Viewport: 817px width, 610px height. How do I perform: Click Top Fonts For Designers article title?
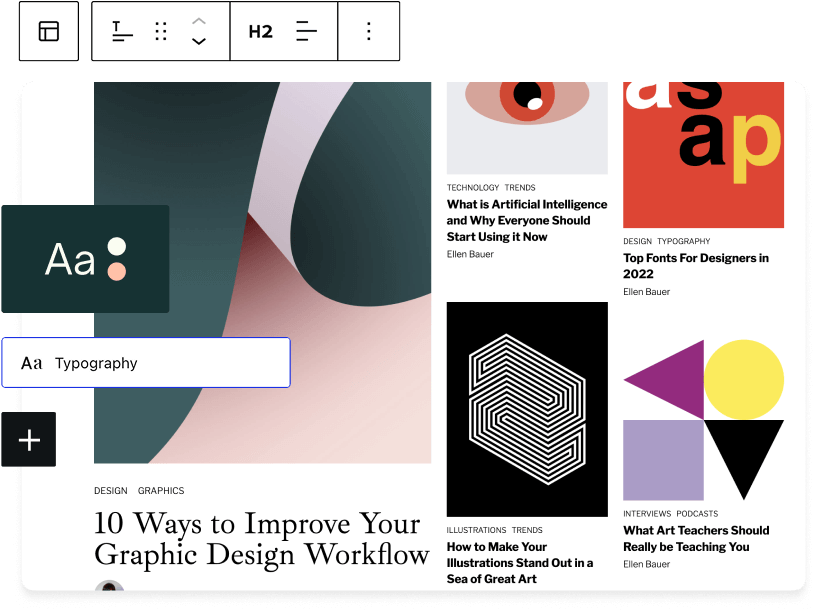[x=695, y=265]
